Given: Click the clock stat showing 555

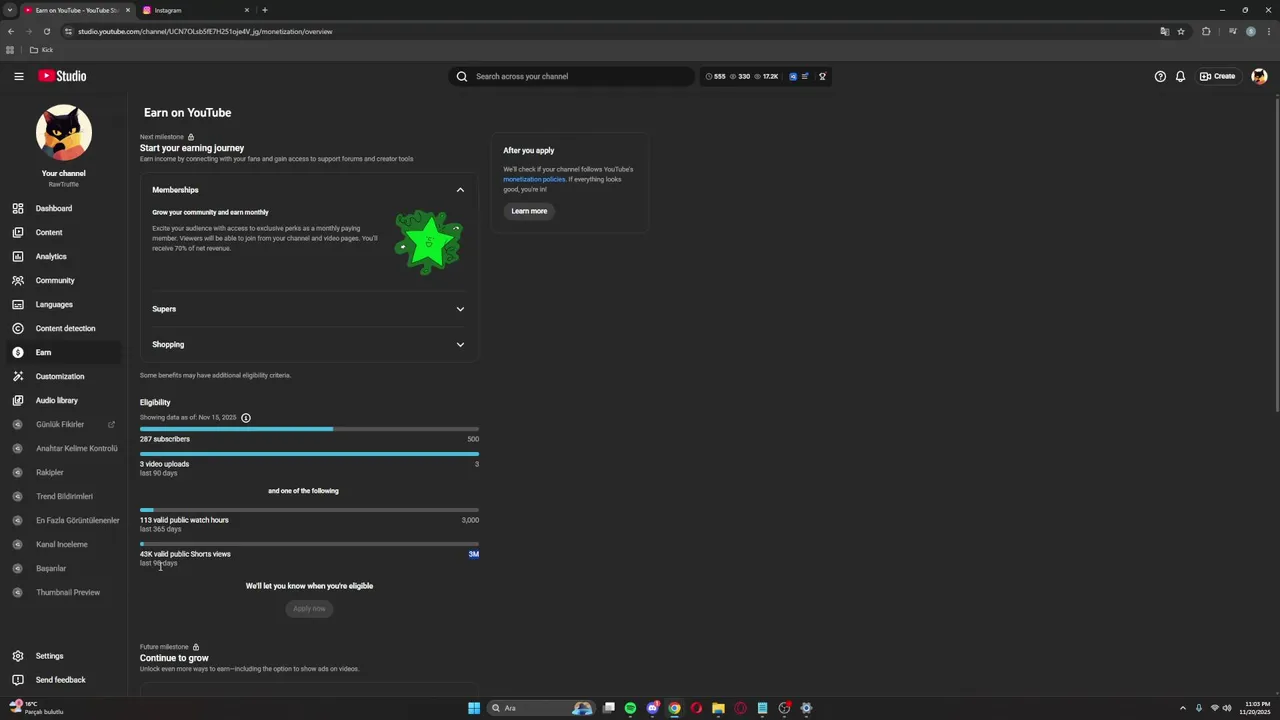Looking at the screenshot, I should click(x=716, y=76).
